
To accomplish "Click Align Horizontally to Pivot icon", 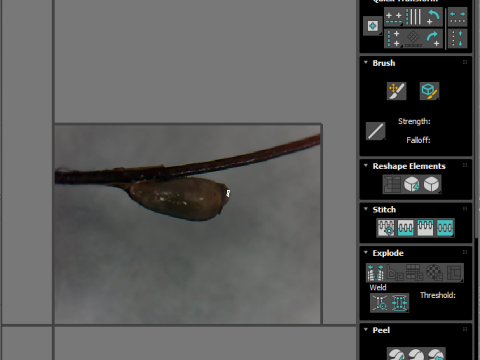I will (x=394, y=17).
